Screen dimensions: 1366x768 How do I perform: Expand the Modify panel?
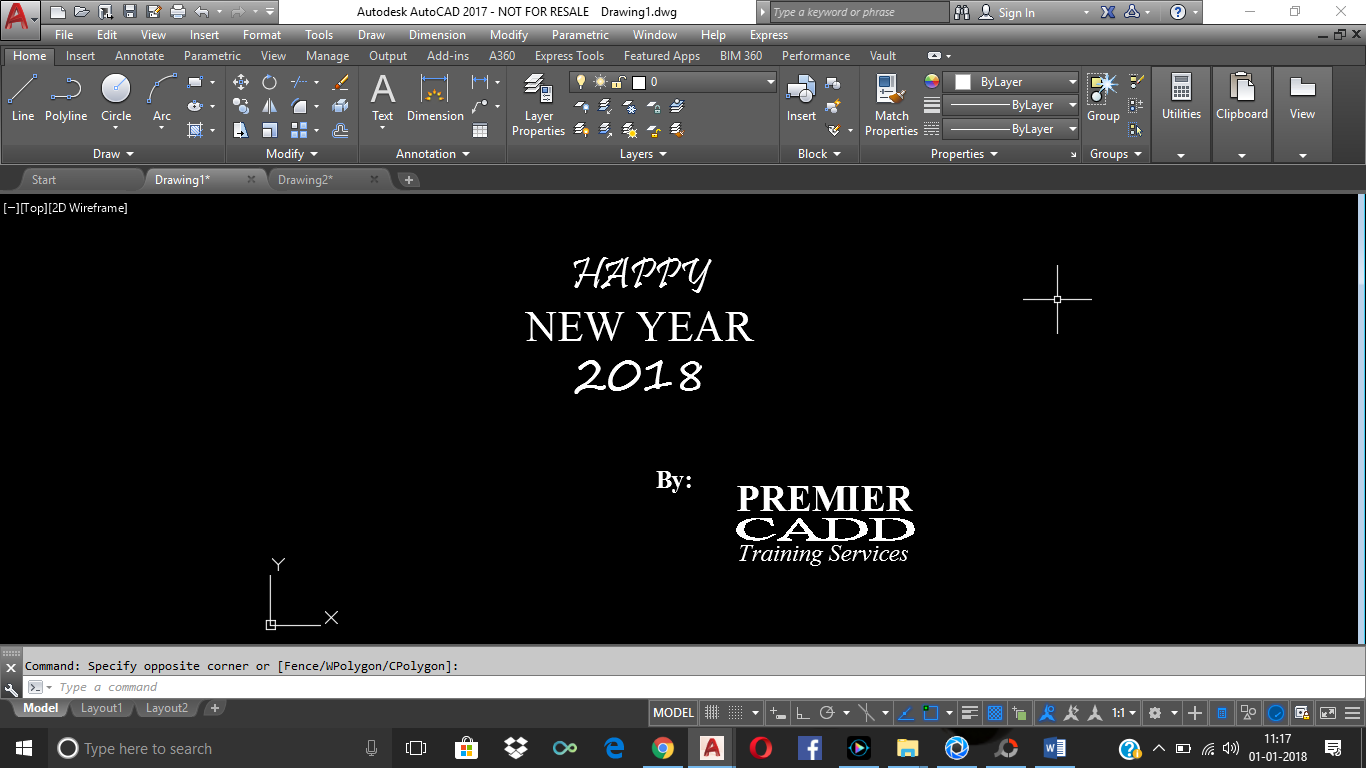292,154
